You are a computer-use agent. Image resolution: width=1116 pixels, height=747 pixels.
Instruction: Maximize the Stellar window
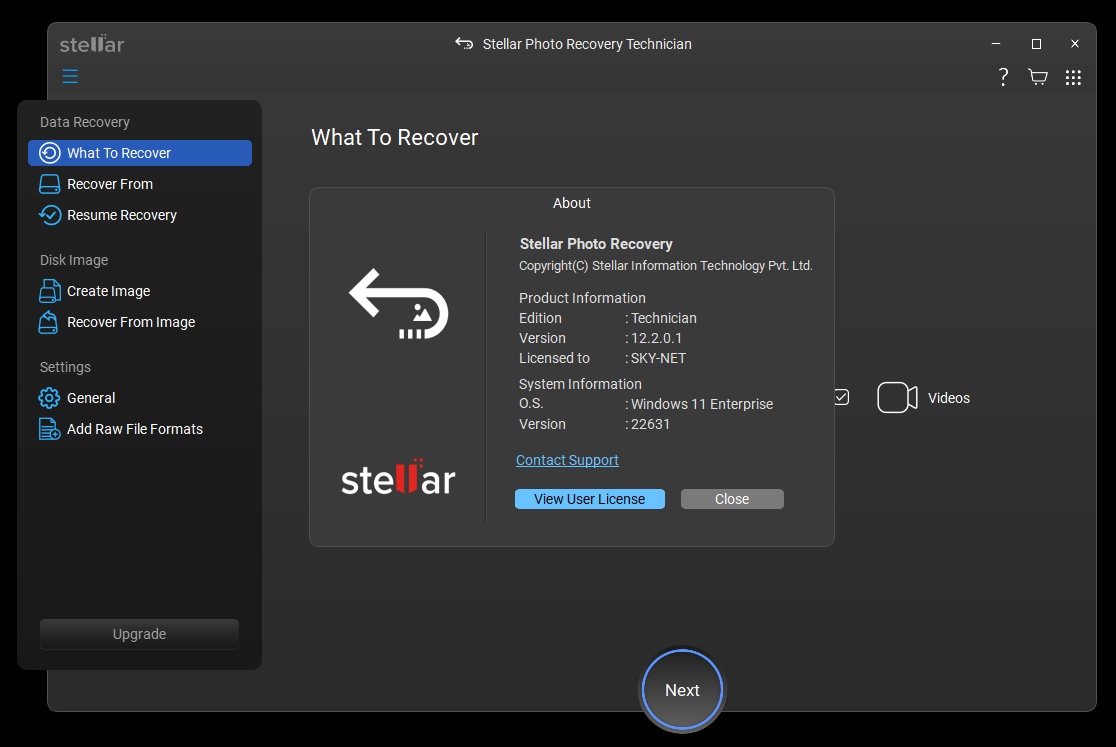click(1036, 44)
